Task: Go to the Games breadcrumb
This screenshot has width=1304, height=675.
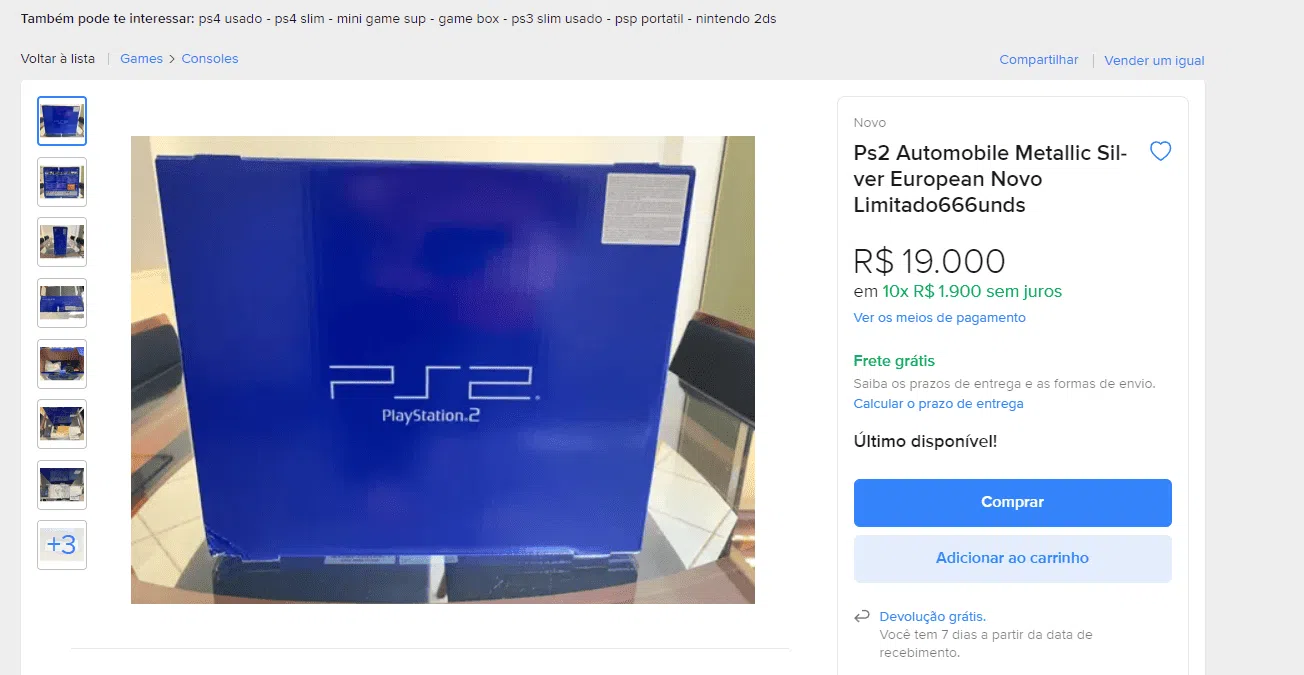Action: click(x=141, y=59)
